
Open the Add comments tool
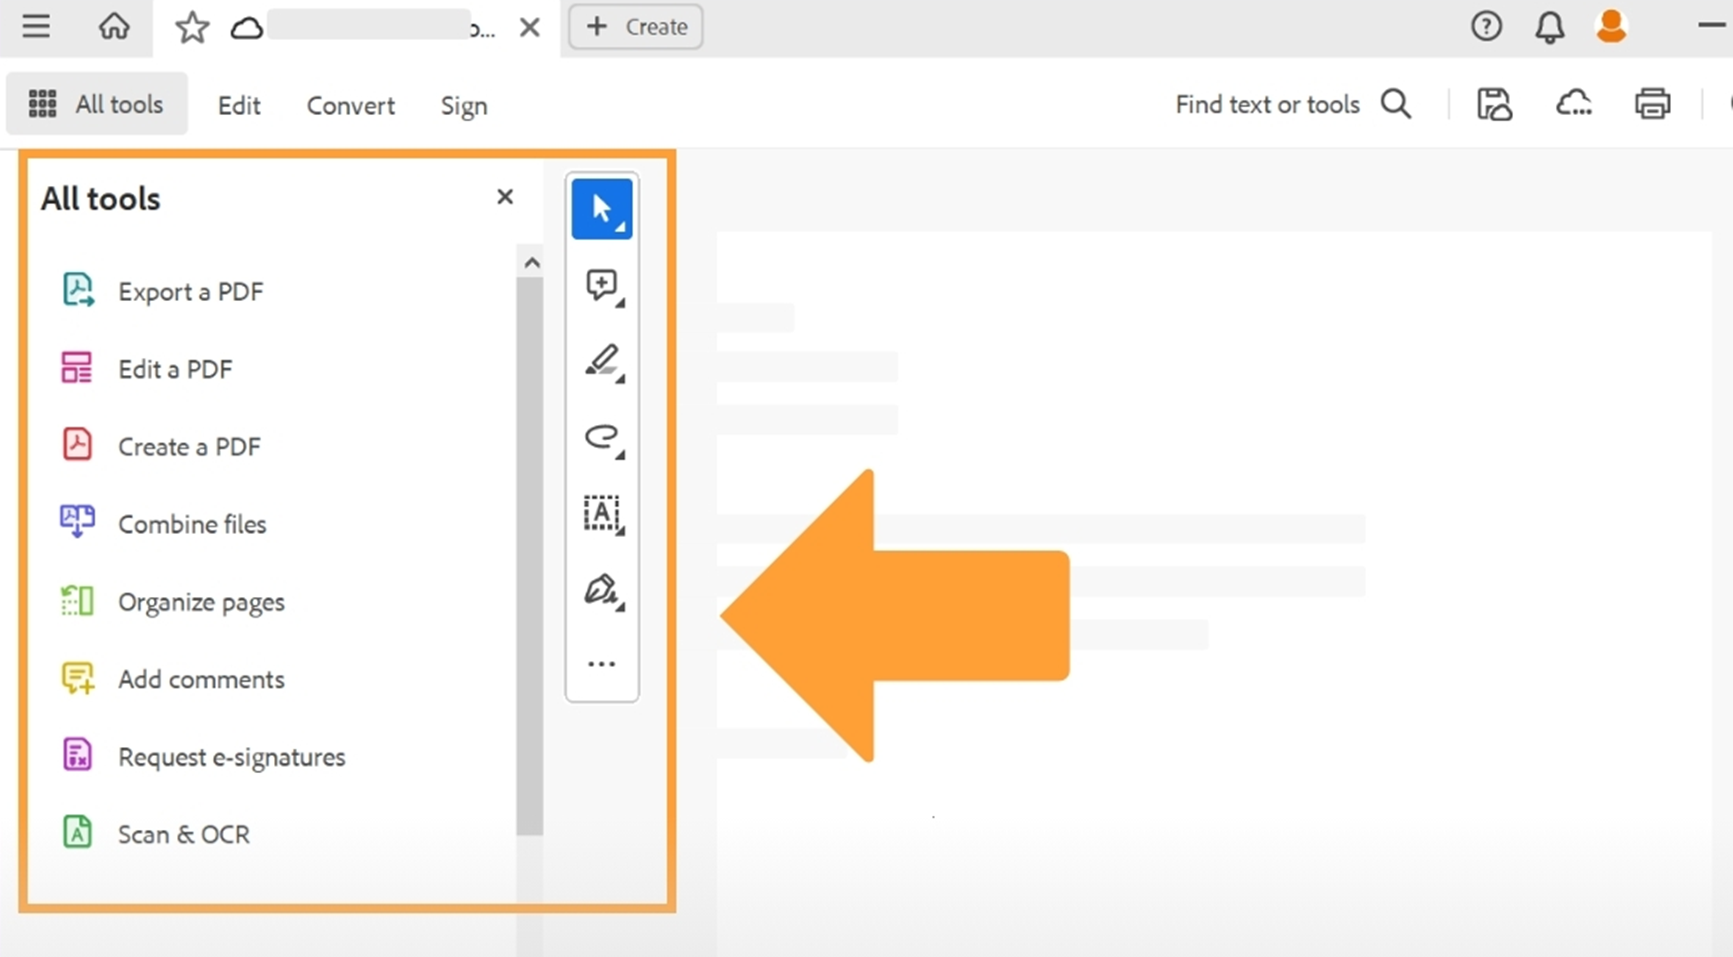click(201, 679)
